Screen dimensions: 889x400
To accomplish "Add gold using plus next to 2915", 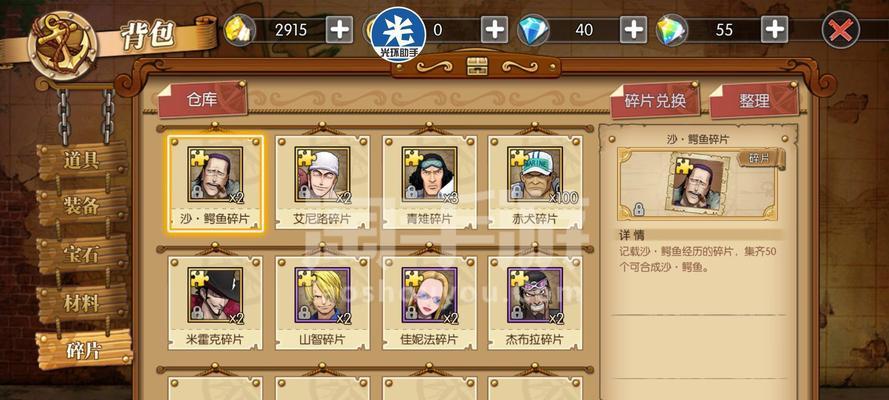I will click(x=339, y=29).
